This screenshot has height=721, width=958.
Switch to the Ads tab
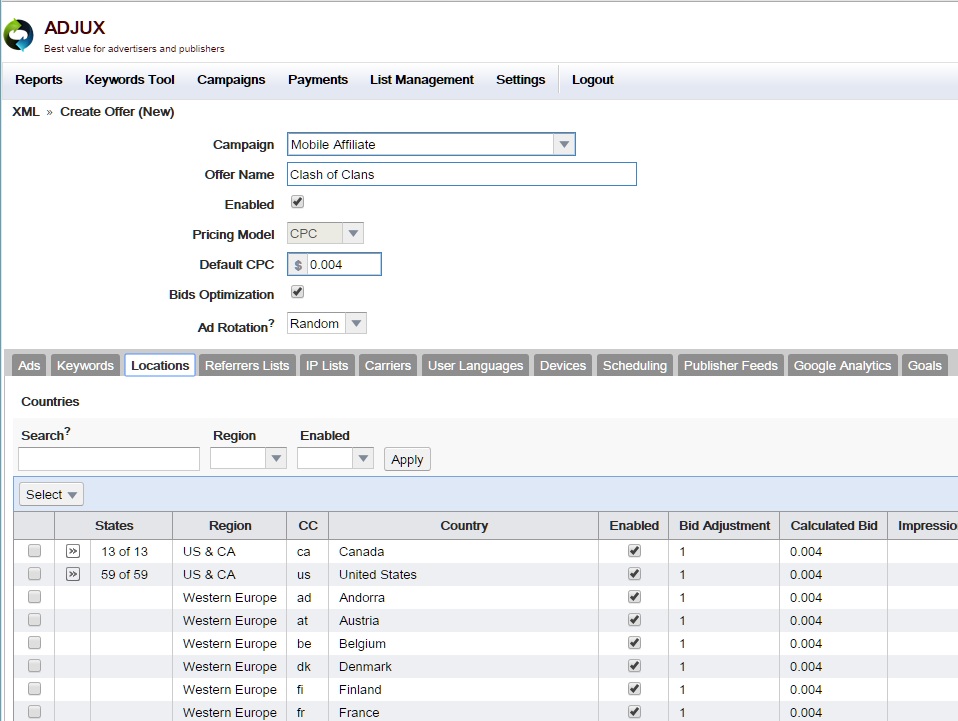pyautogui.click(x=29, y=365)
